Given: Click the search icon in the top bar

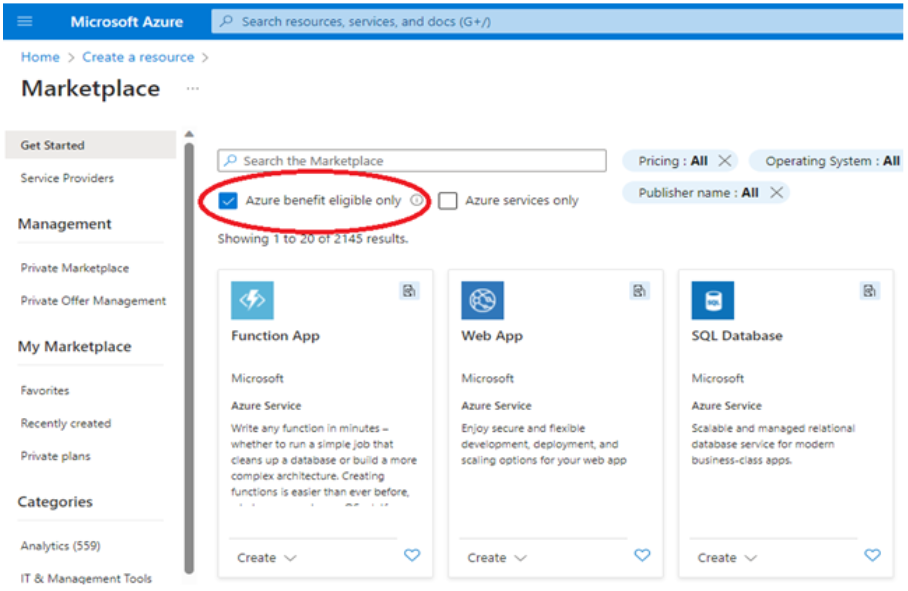Looking at the screenshot, I should click(225, 21).
